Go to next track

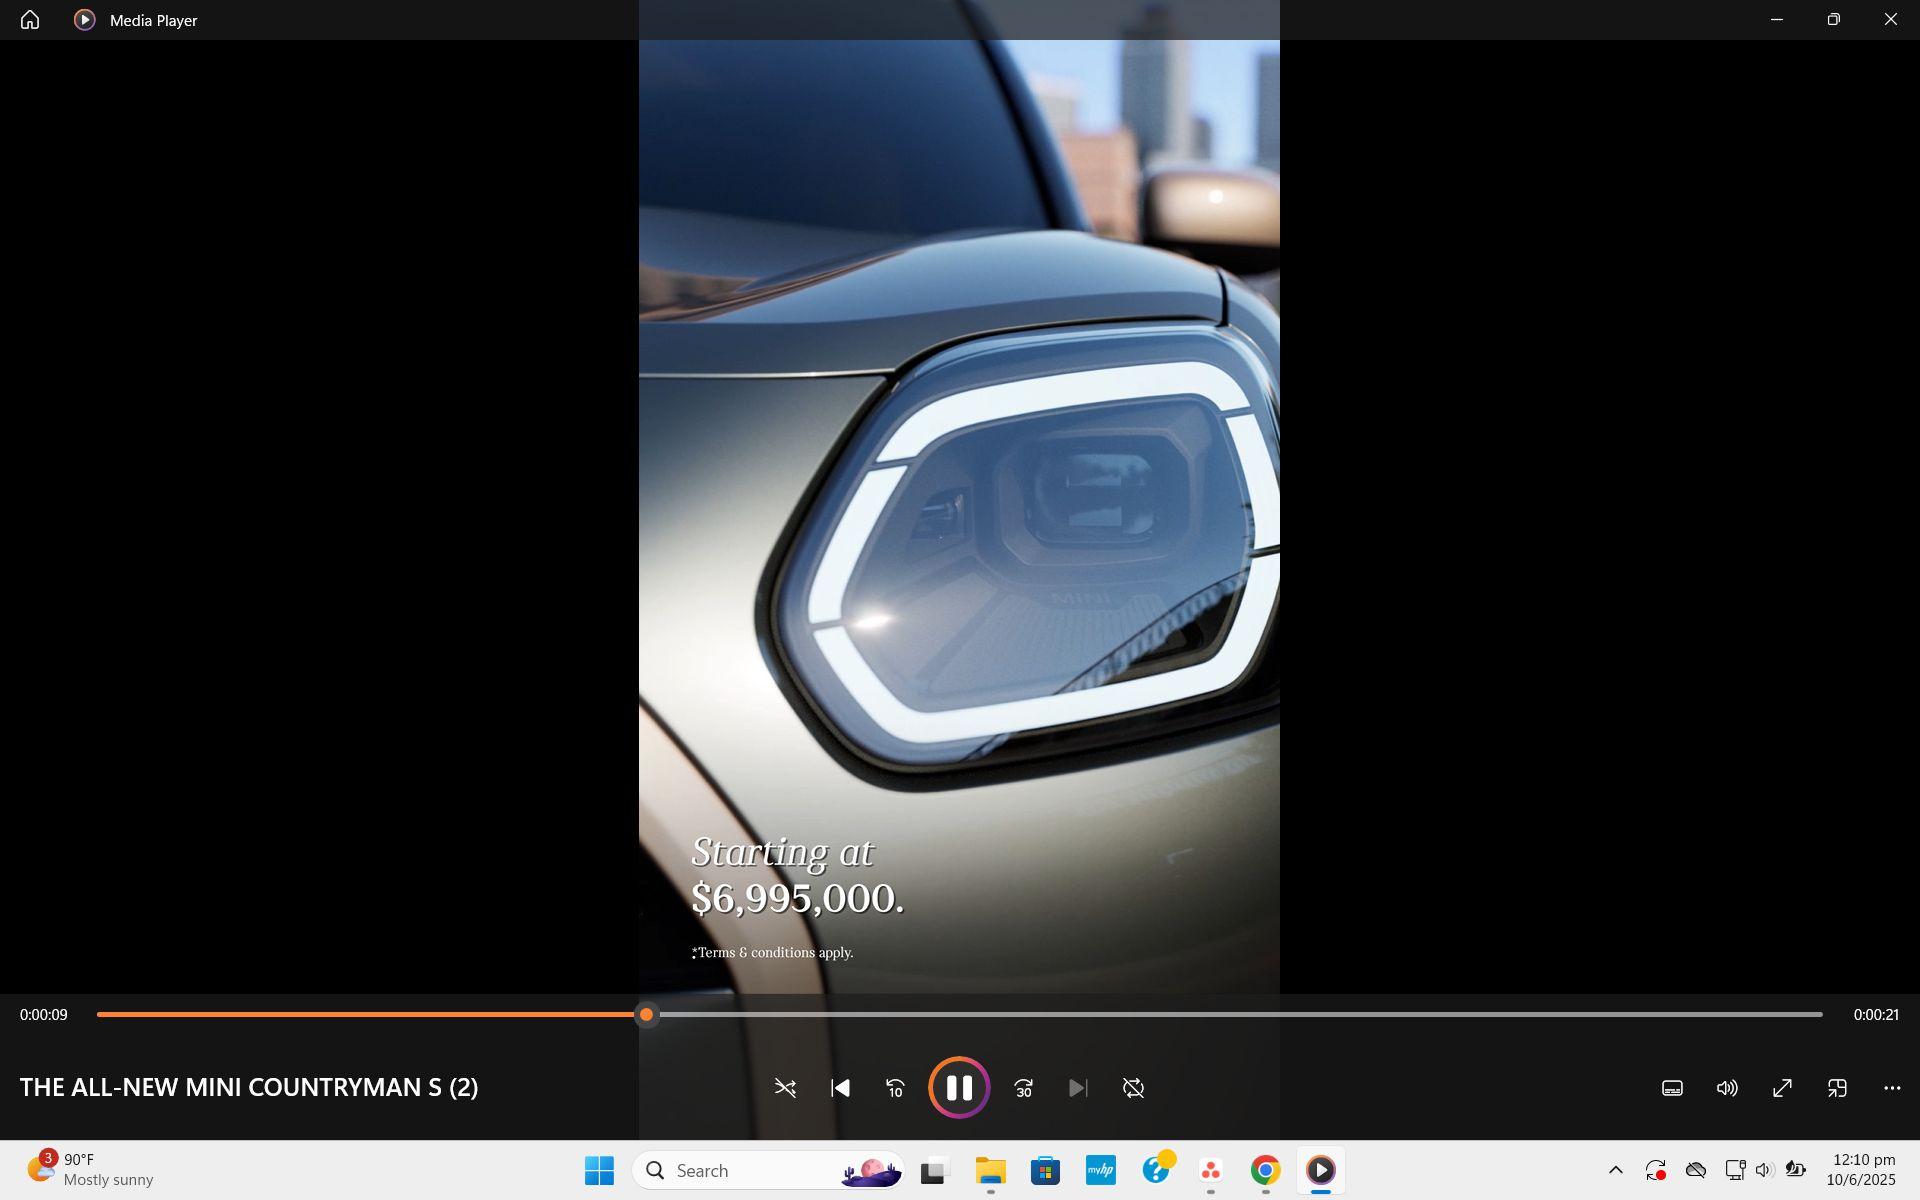[x=1077, y=1088]
